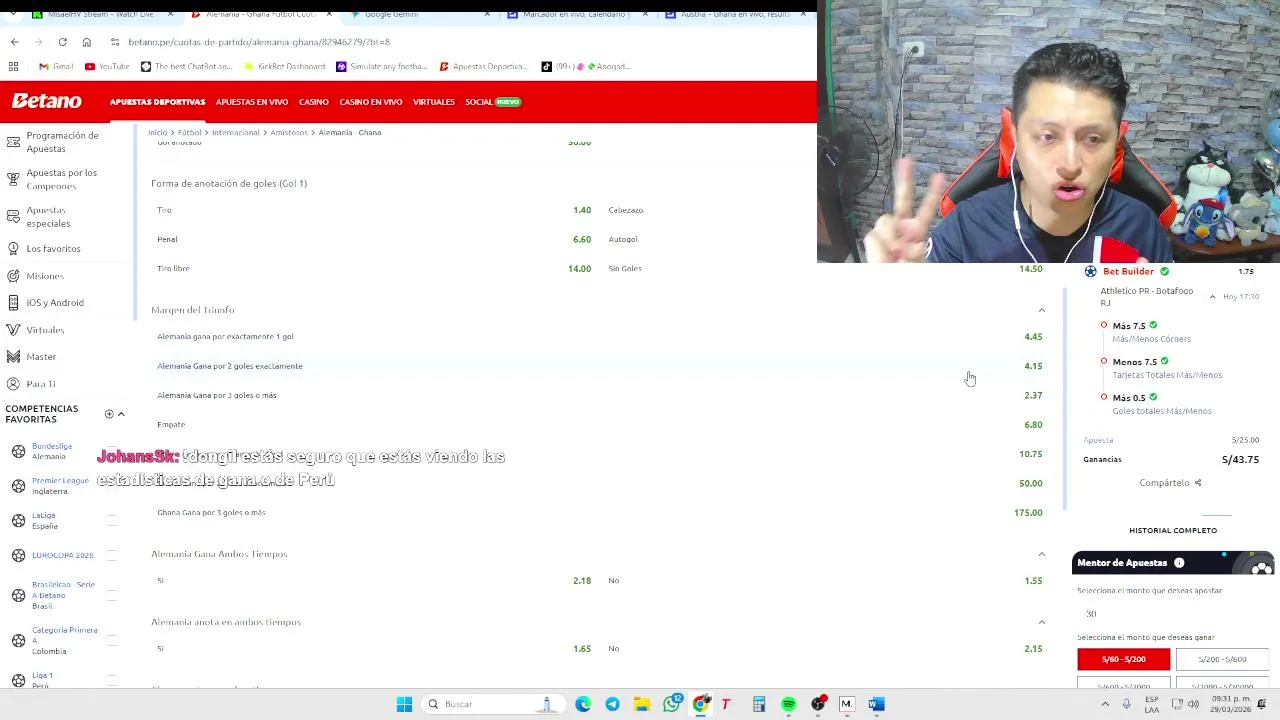
Task: Share the bet with Compártelo
Action: (1170, 483)
